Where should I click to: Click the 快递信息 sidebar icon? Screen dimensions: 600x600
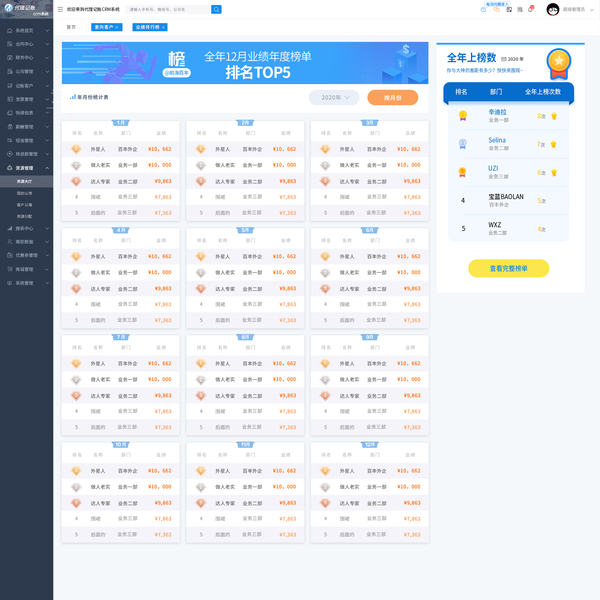pos(10,113)
